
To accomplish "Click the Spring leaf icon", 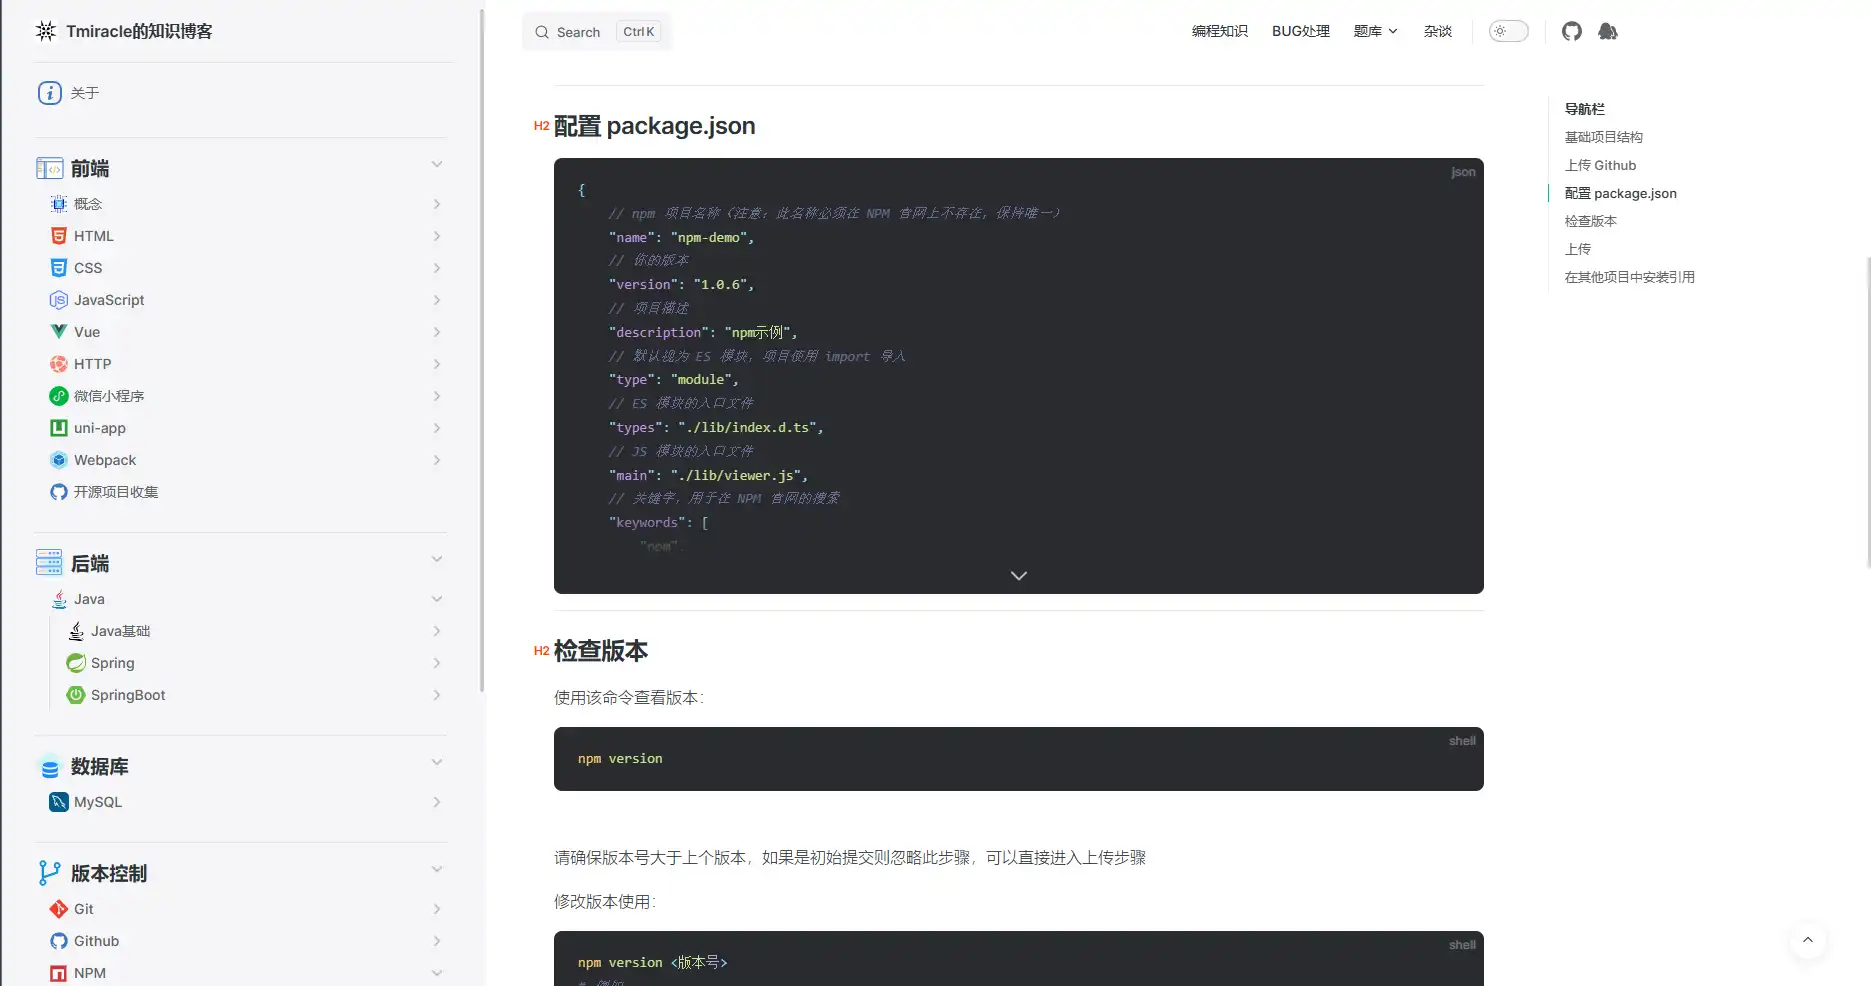I will [76, 663].
